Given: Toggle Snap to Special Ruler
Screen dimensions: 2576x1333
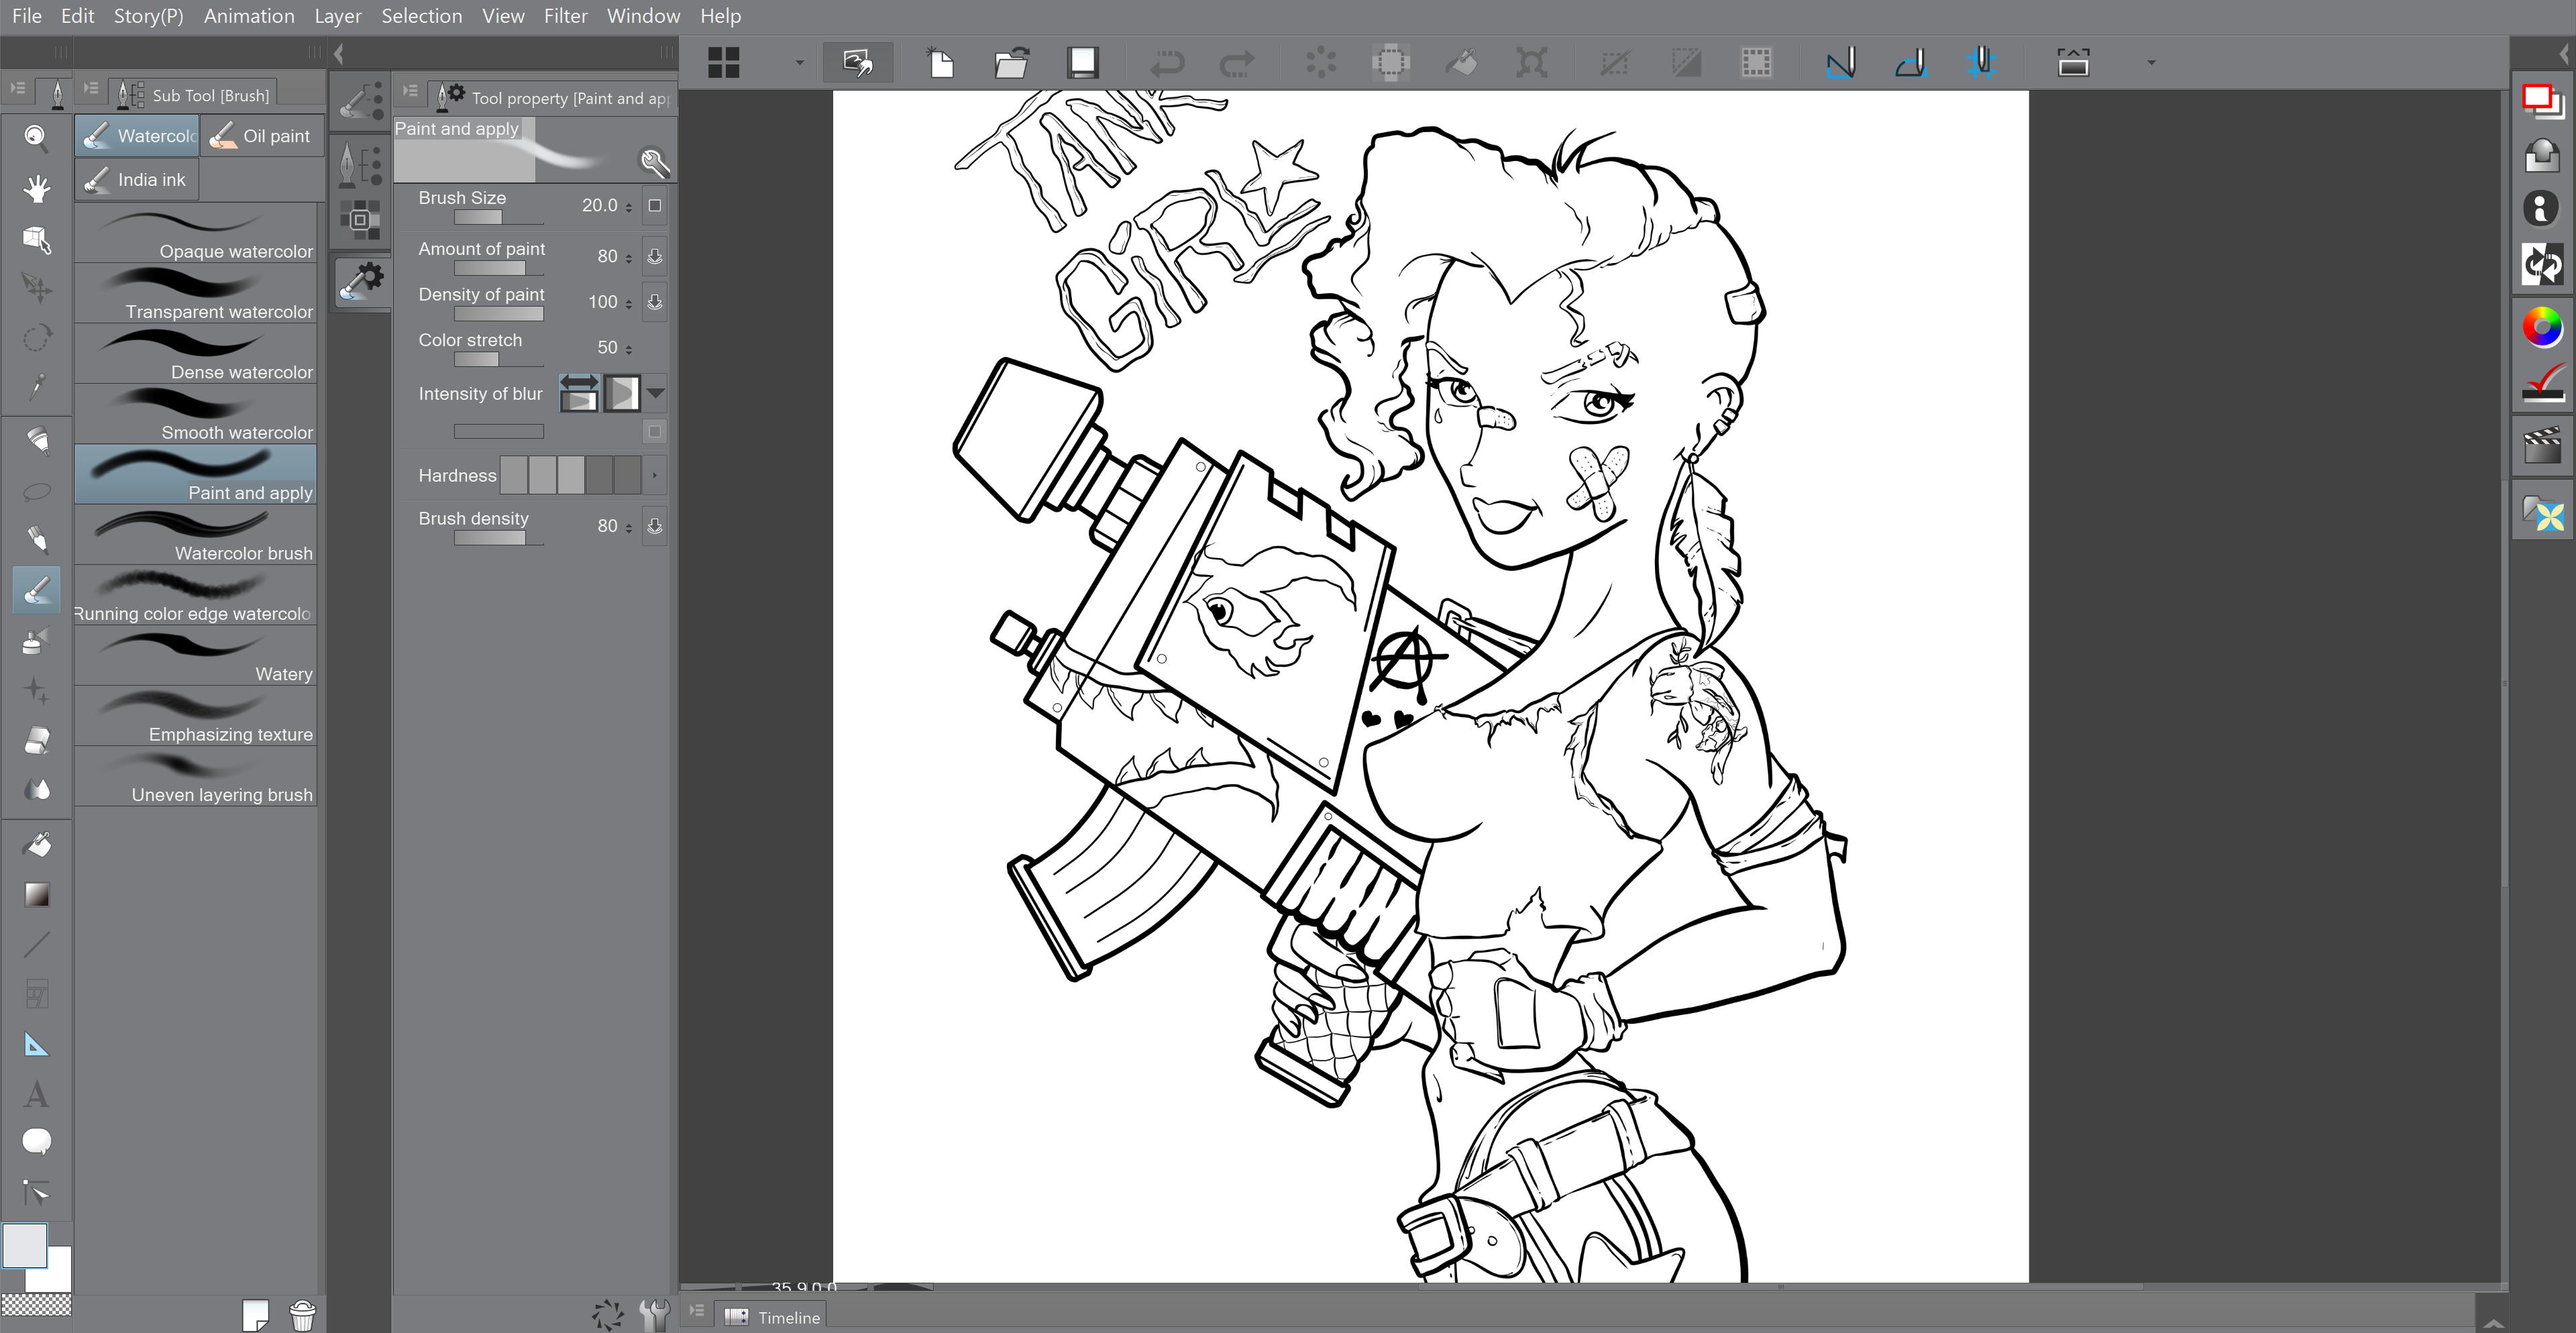Looking at the screenshot, I should tap(1911, 63).
